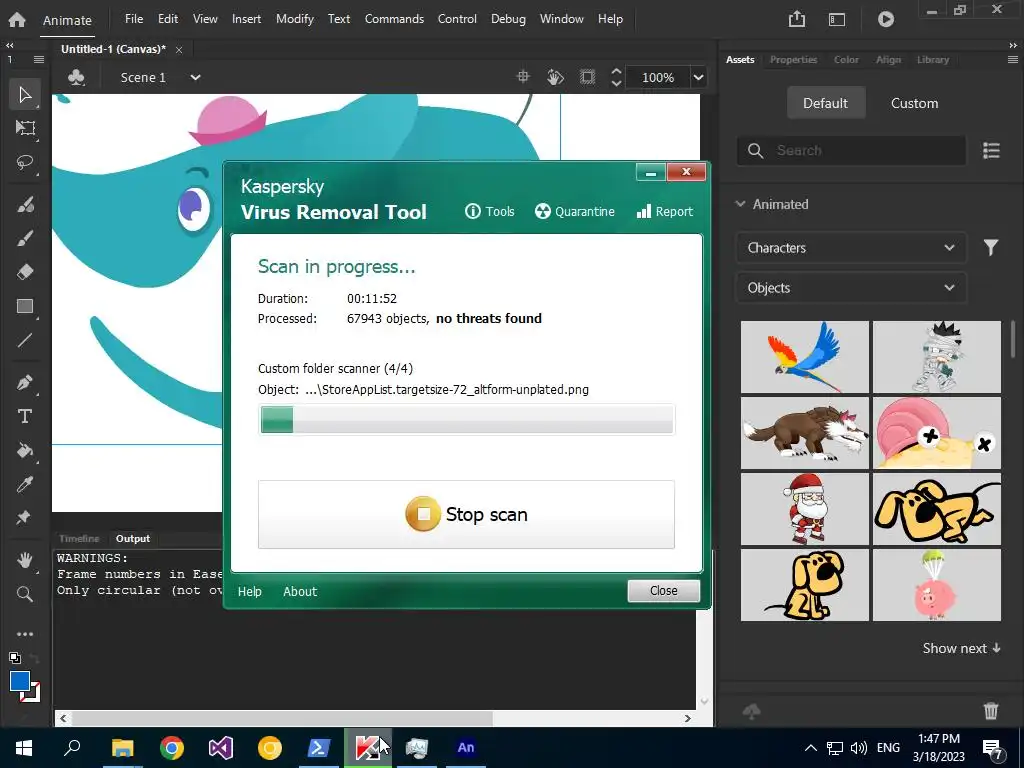Image resolution: width=1024 pixels, height=768 pixels.
Task: Switch to the Timeline tab
Action: pos(79,539)
